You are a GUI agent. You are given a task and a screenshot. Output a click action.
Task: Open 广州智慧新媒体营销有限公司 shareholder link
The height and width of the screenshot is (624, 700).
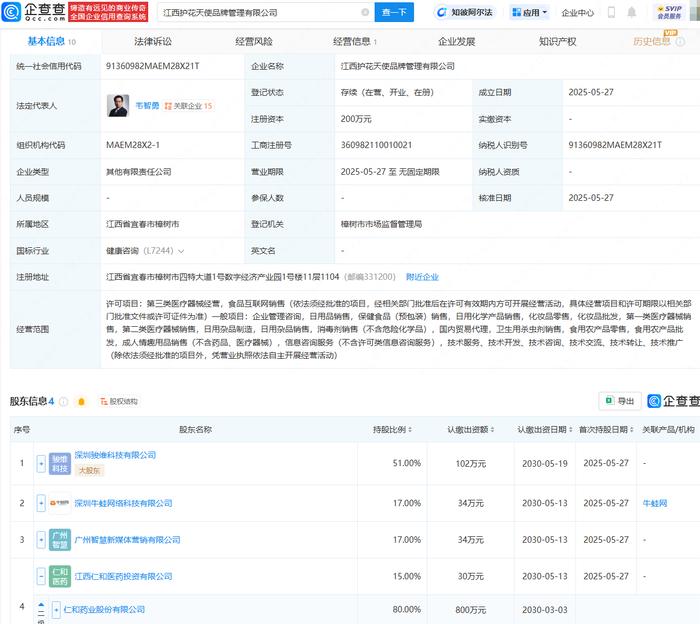(127, 540)
